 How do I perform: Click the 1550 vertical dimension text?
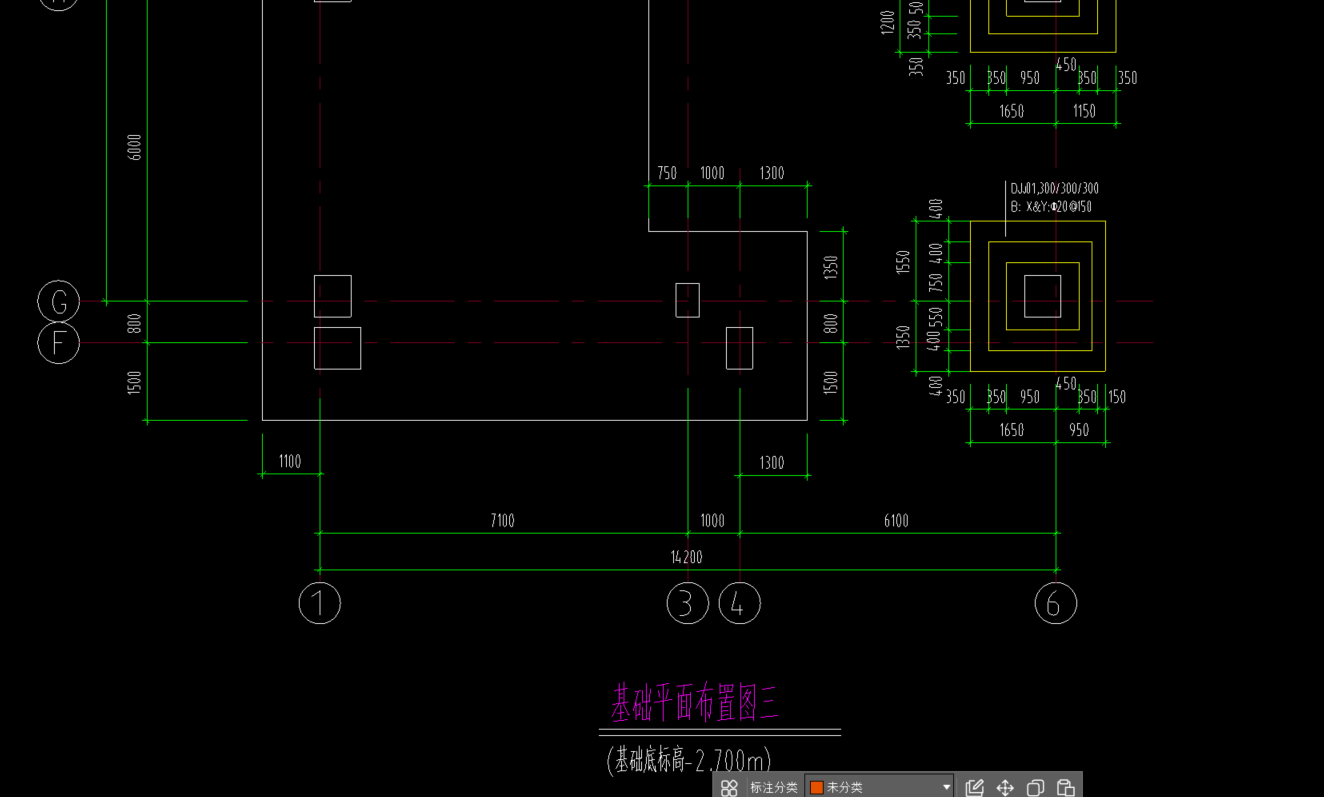[904, 262]
